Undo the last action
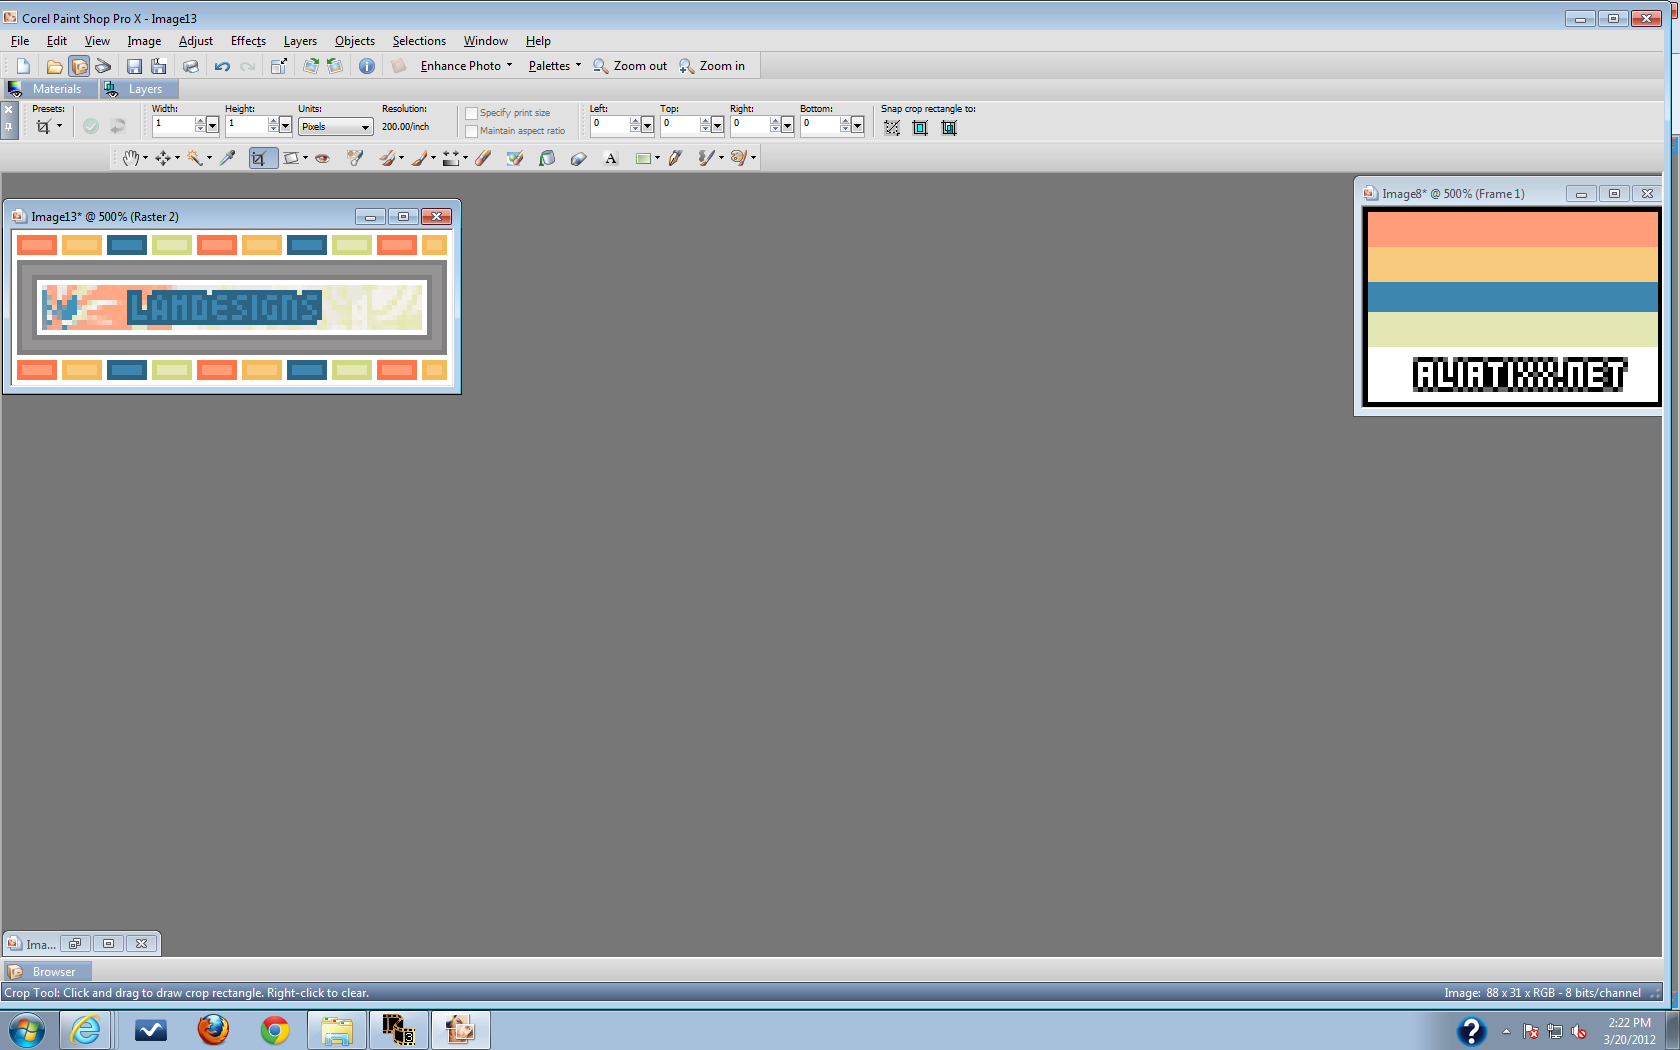 point(222,66)
